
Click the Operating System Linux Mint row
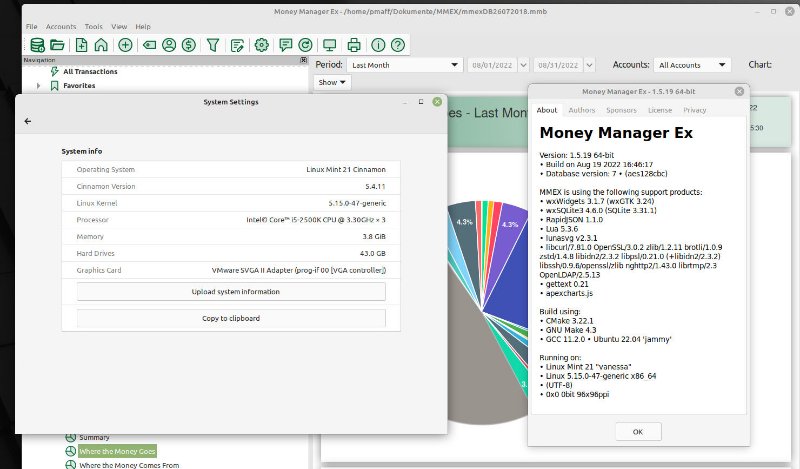point(231,169)
